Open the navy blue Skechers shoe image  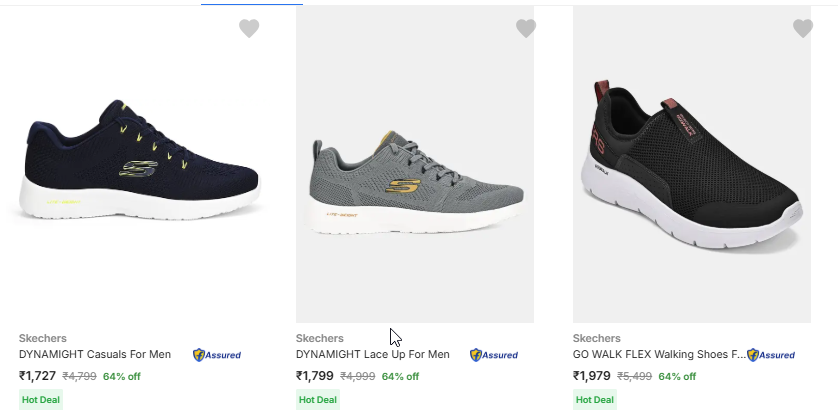click(140, 165)
